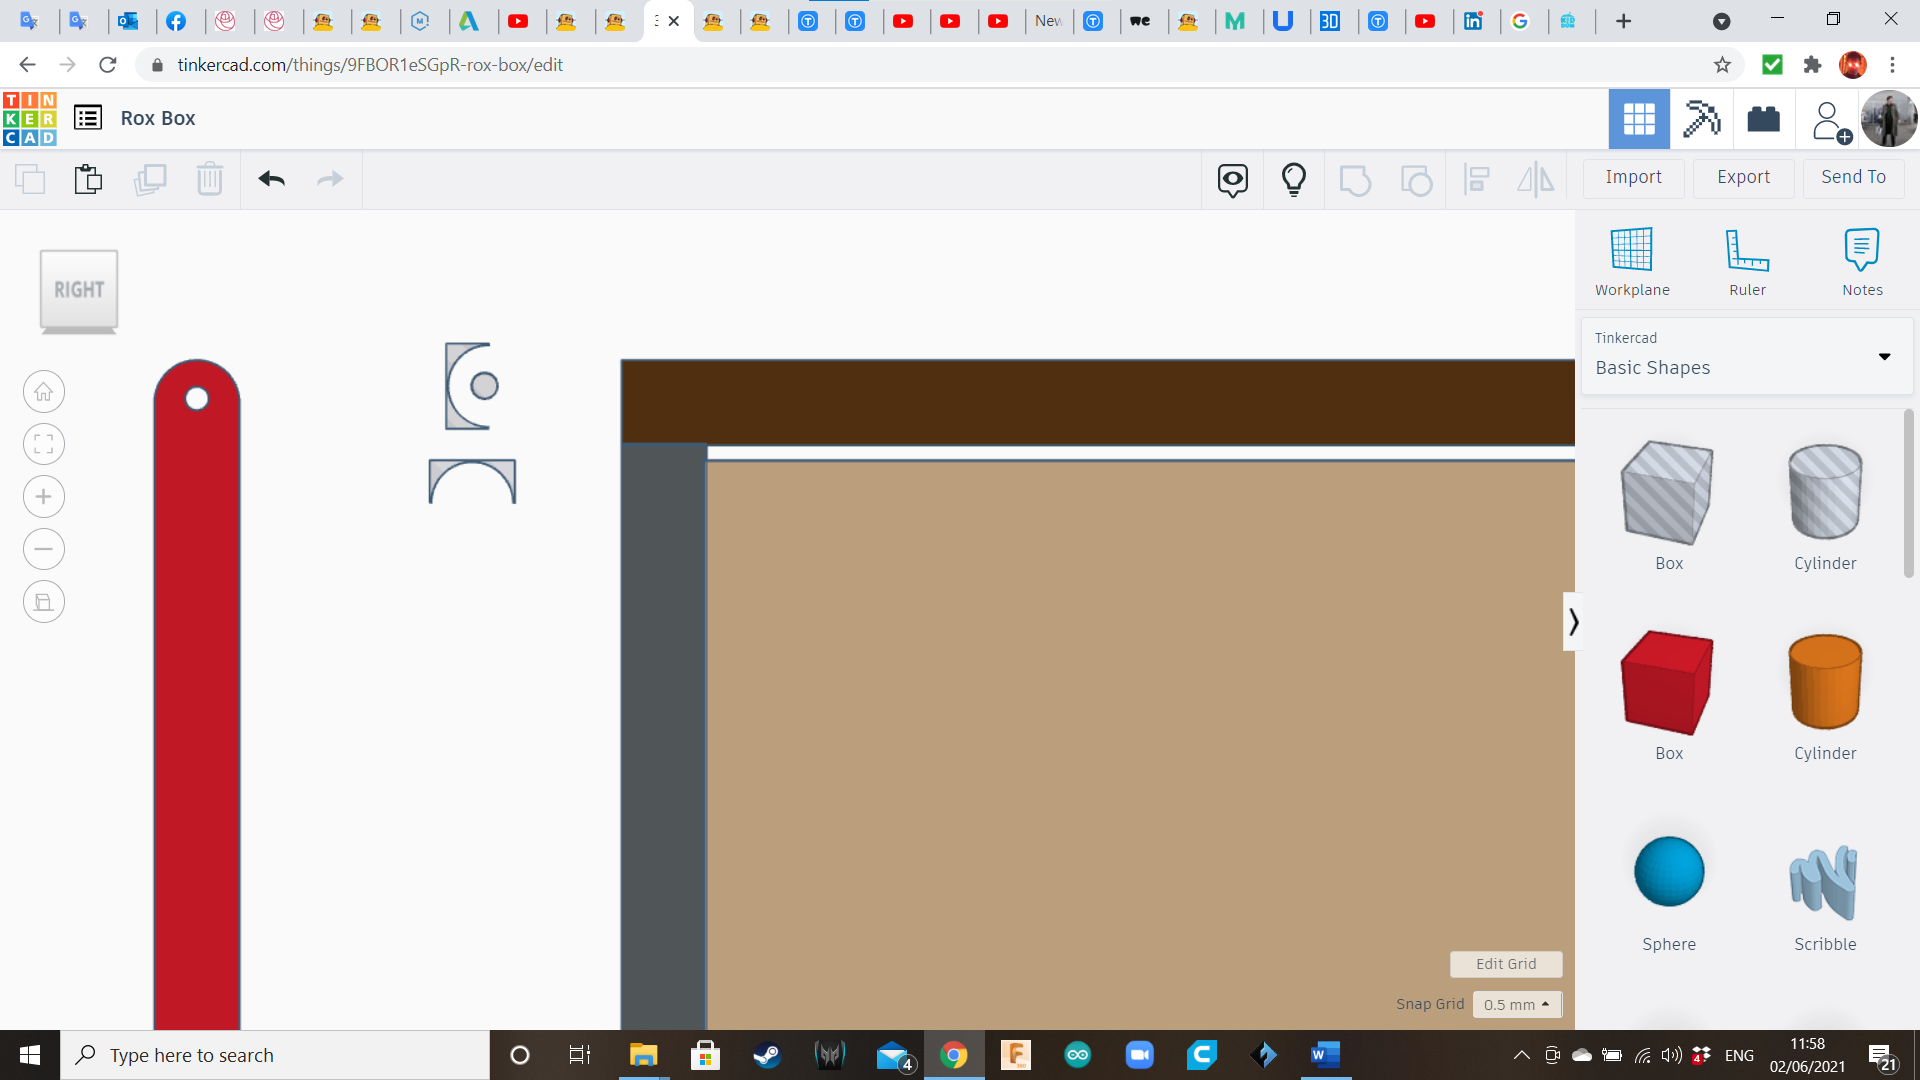Viewport: 1920px width, 1080px height.
Task: Select the red Box shape
Action: 1668,684
